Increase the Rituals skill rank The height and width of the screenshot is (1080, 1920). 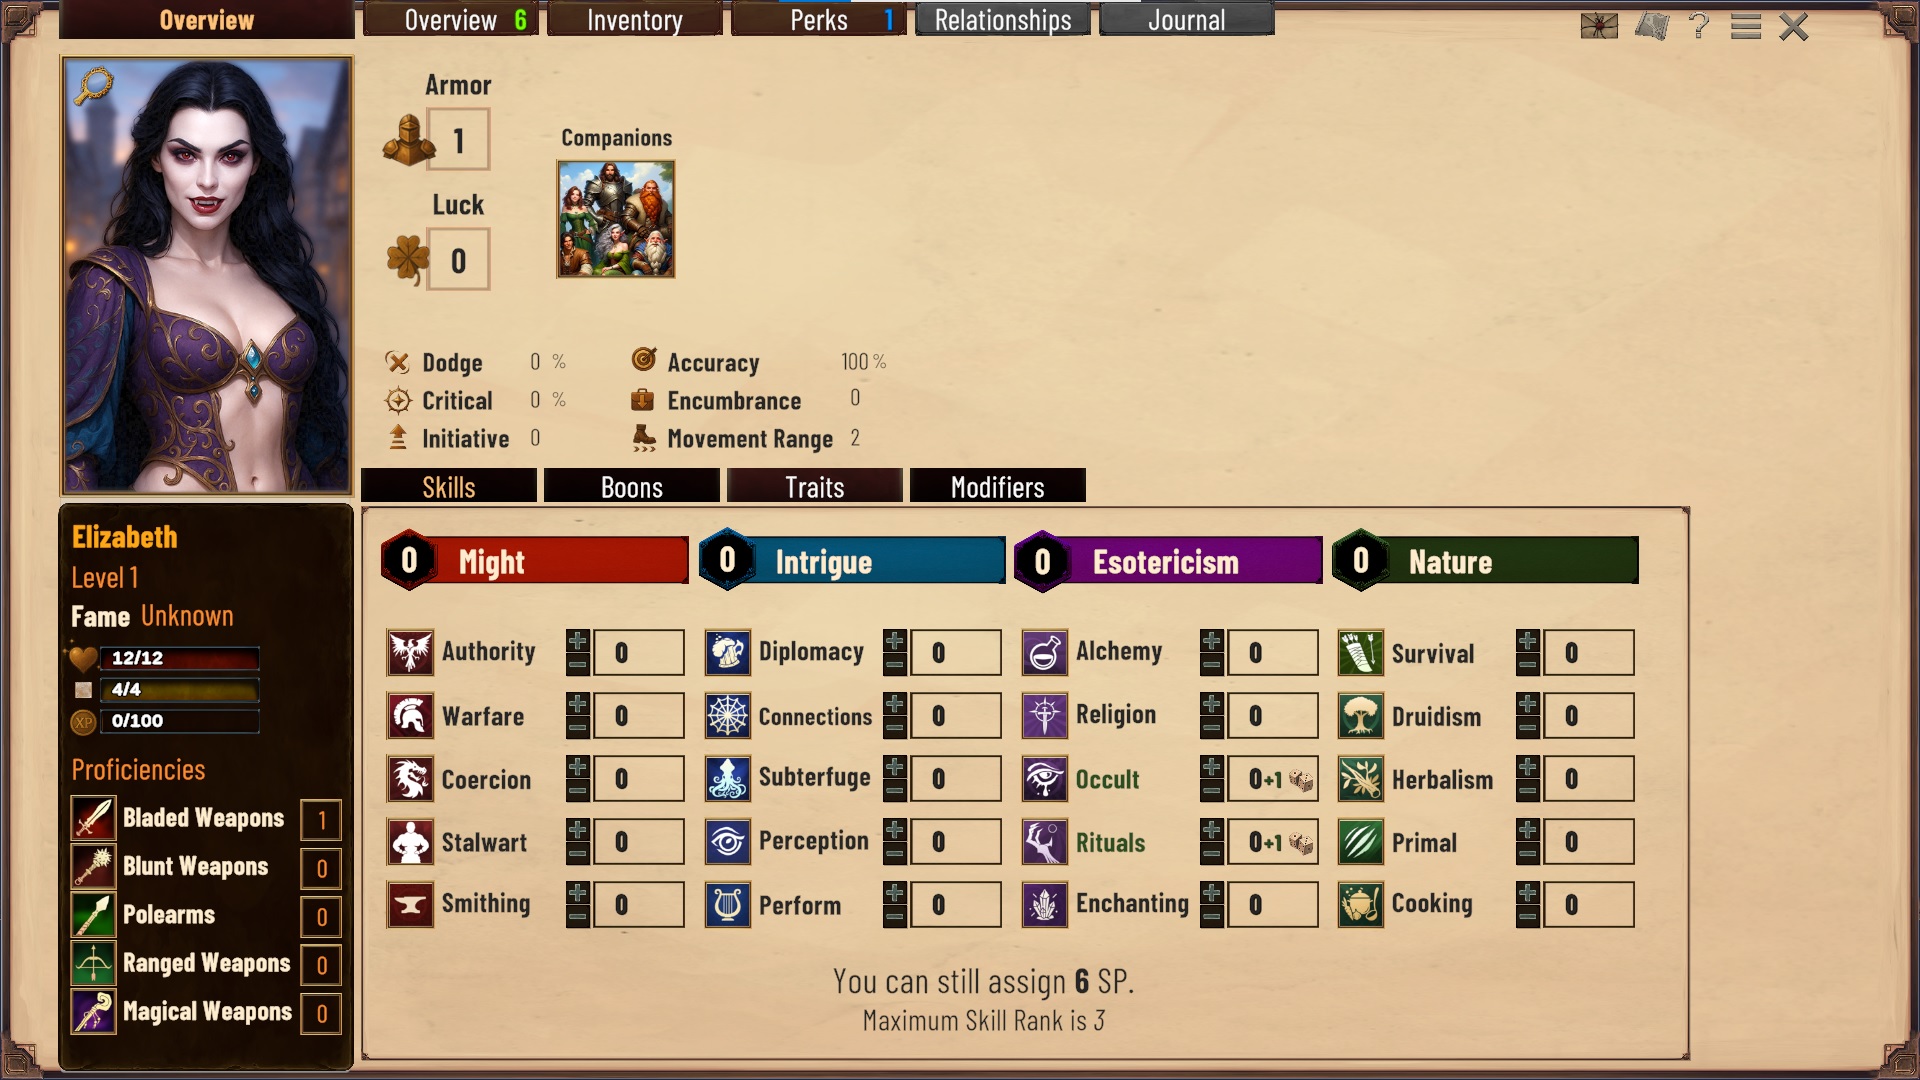pos(1211,830)
